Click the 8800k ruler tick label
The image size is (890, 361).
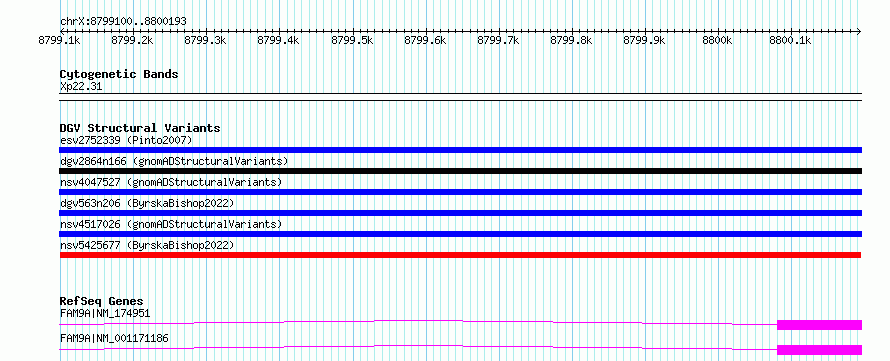coord(717,40)
